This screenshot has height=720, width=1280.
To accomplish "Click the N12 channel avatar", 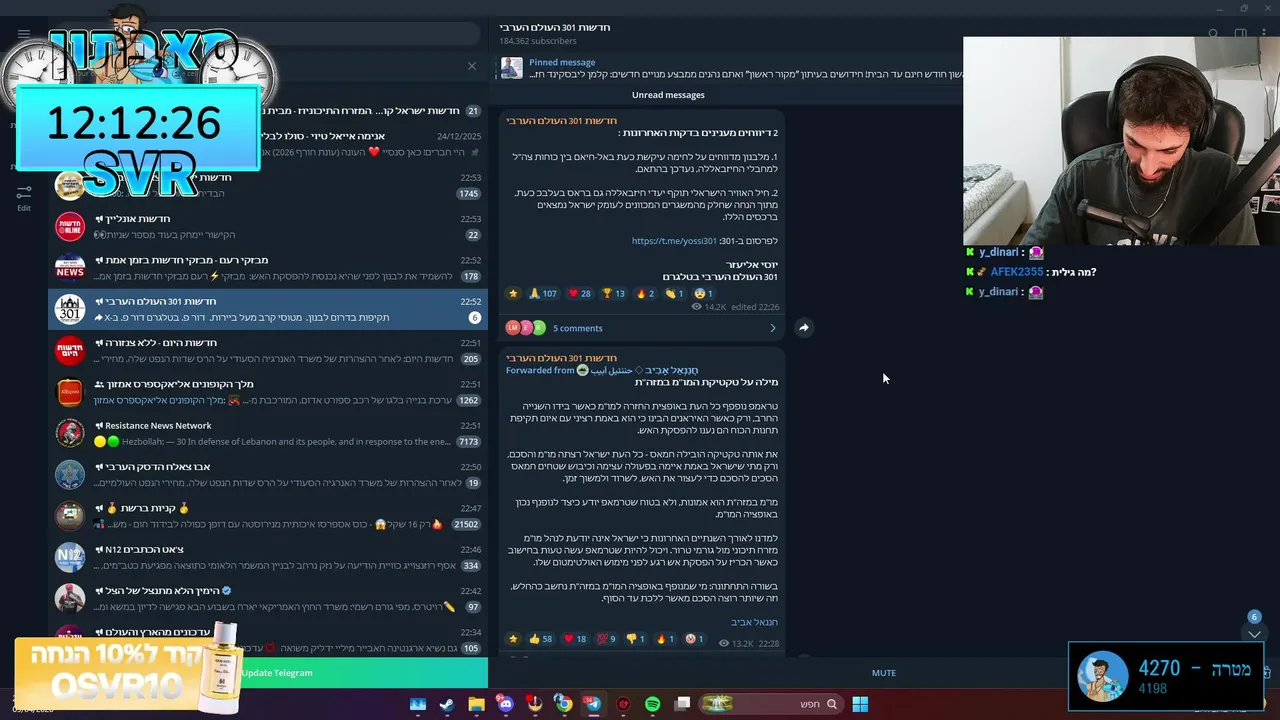I will point(69,557).
